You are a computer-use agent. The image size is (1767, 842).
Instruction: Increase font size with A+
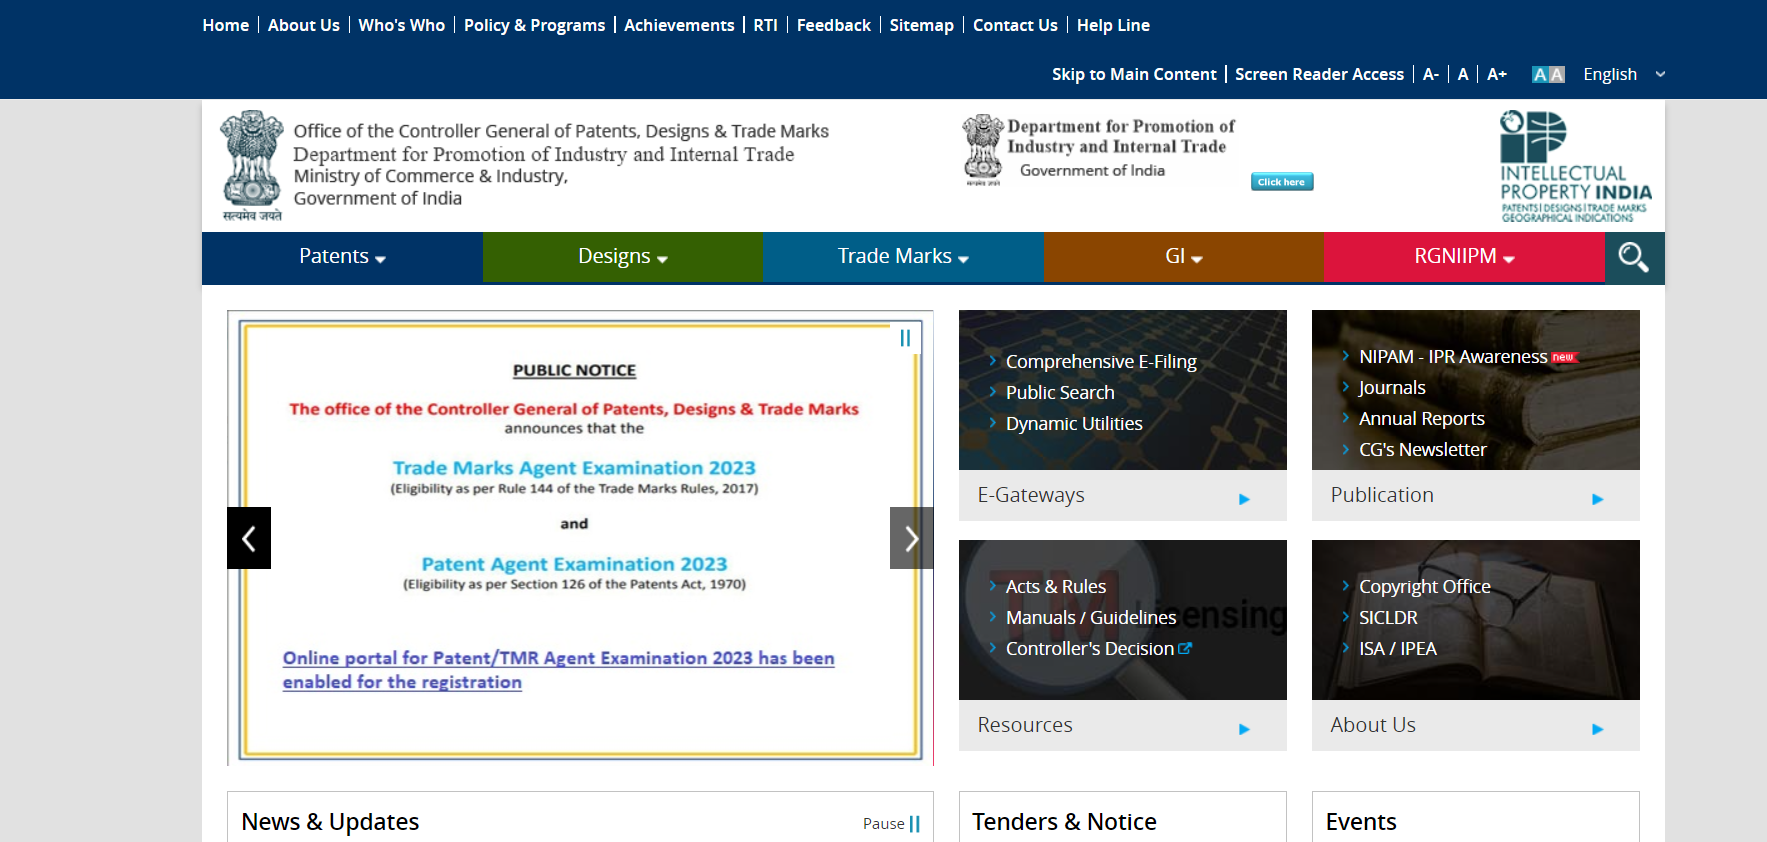pyautogui.click(x=1497, y=74)
